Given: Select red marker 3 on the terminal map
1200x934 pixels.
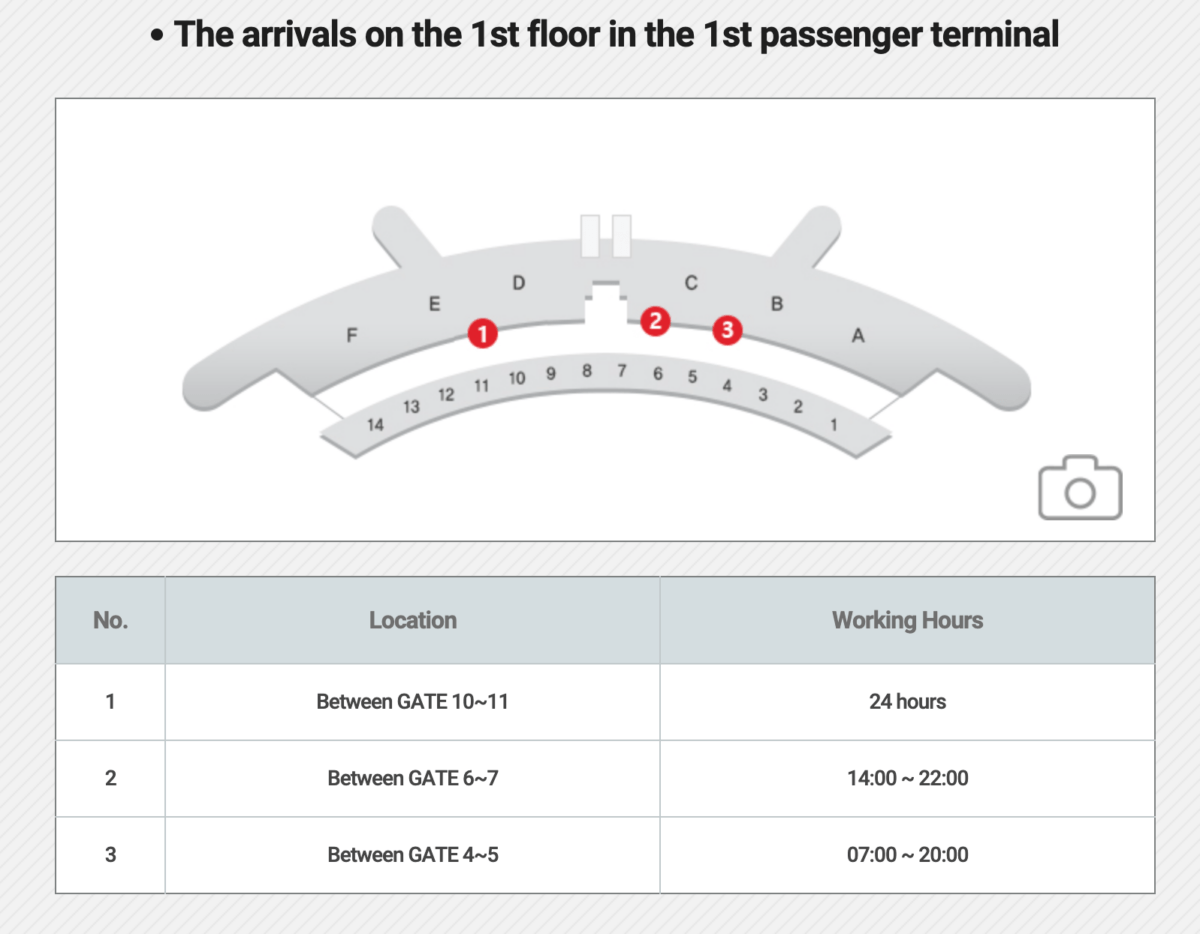Looking at the screenshot, I should tap(727, 329).
